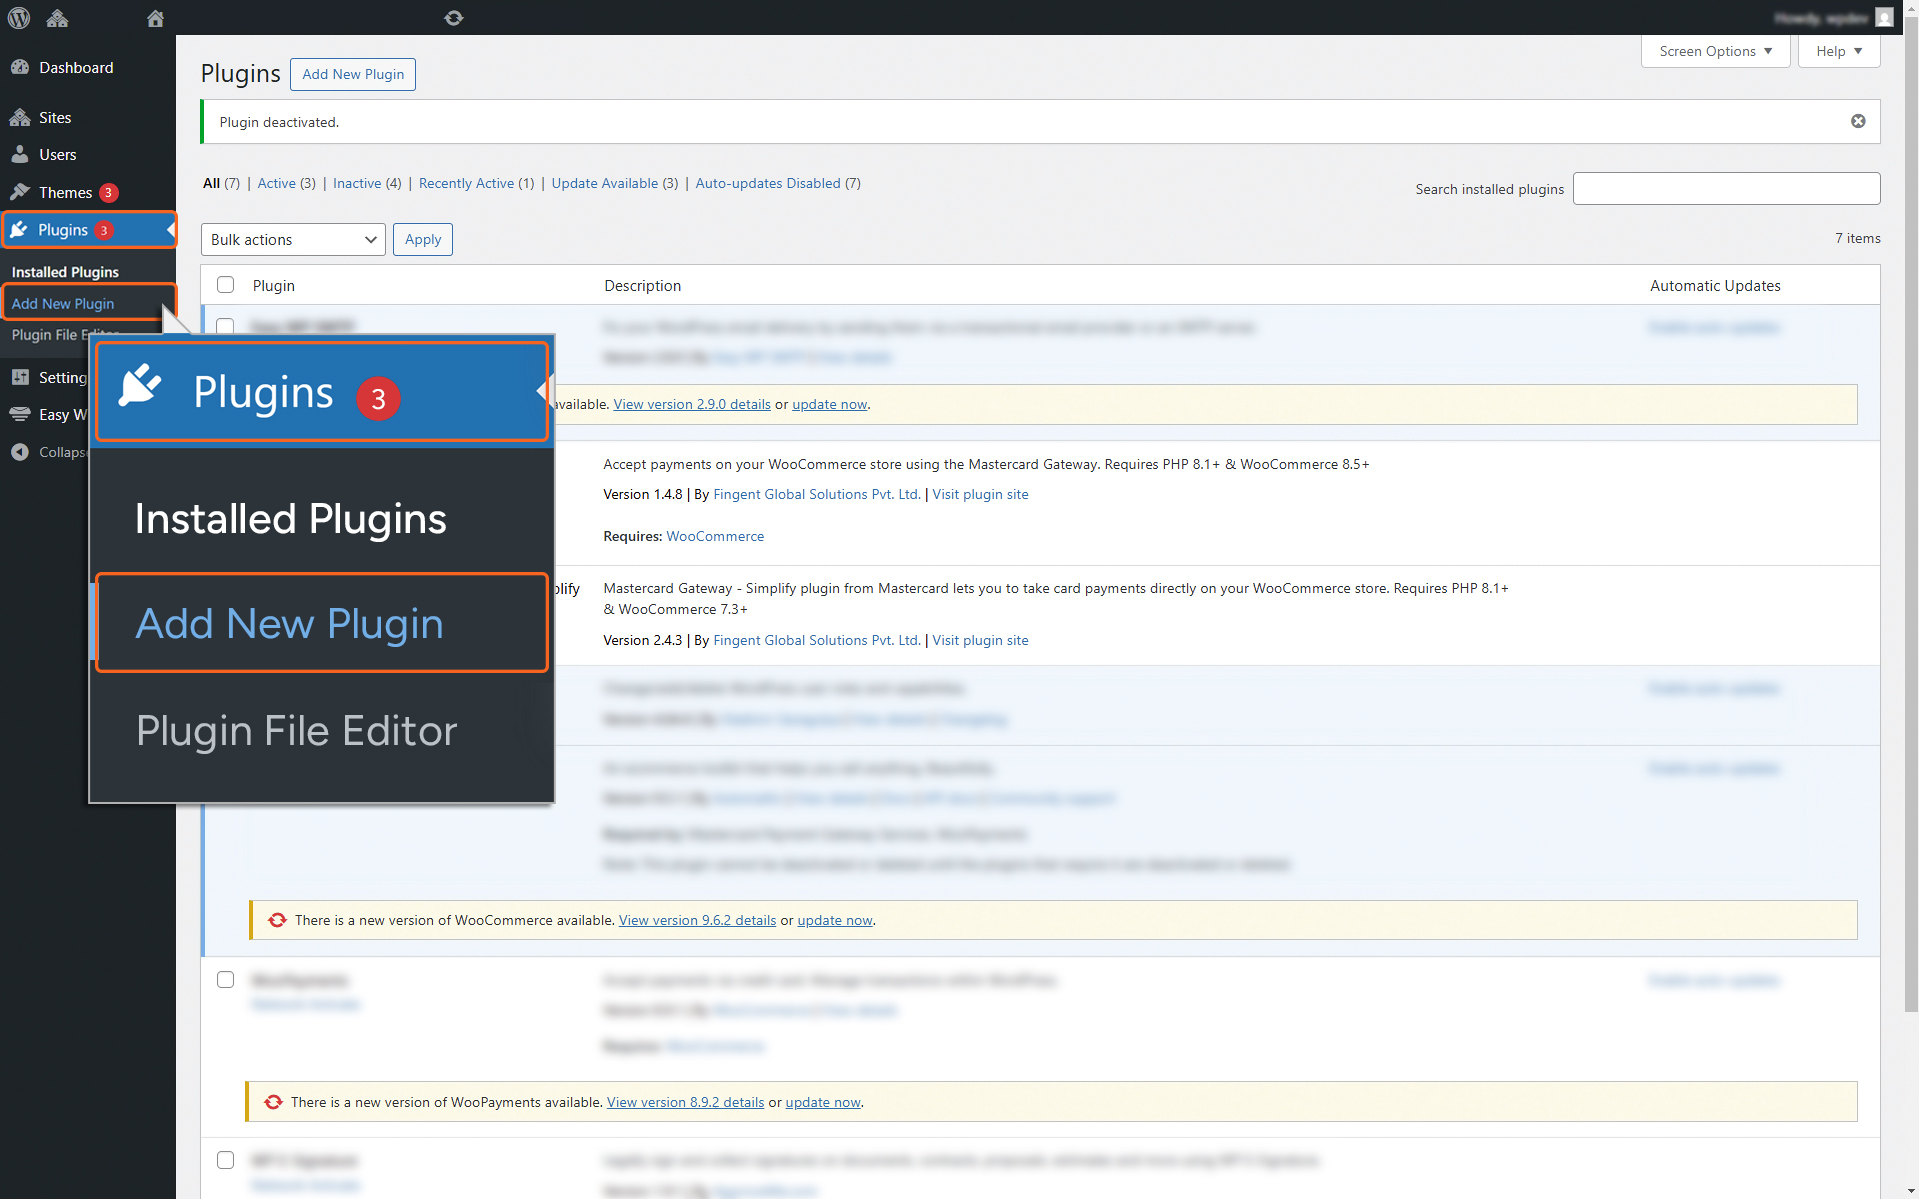Tick the checkbox of the first plugin row

(226, 326)
